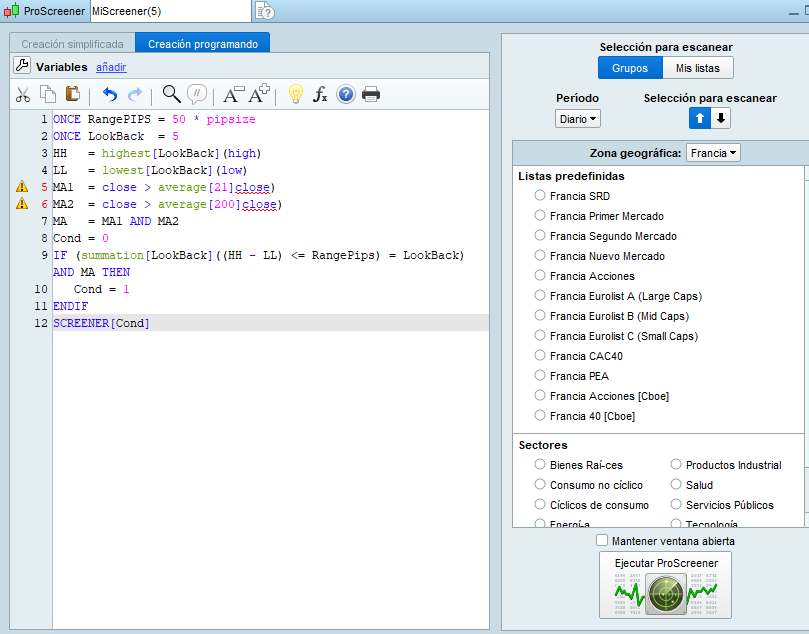Undo the last code edit
The width and height of the screenshot is (809, 634).
coord(110,95)
